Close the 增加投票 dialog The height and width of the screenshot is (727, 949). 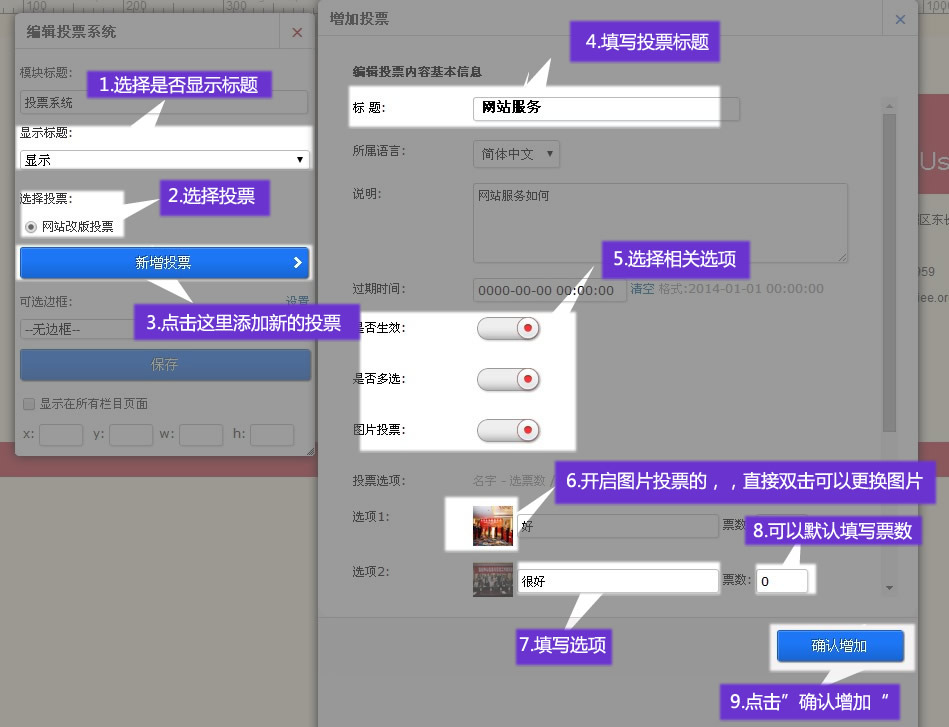pos(900,19)
